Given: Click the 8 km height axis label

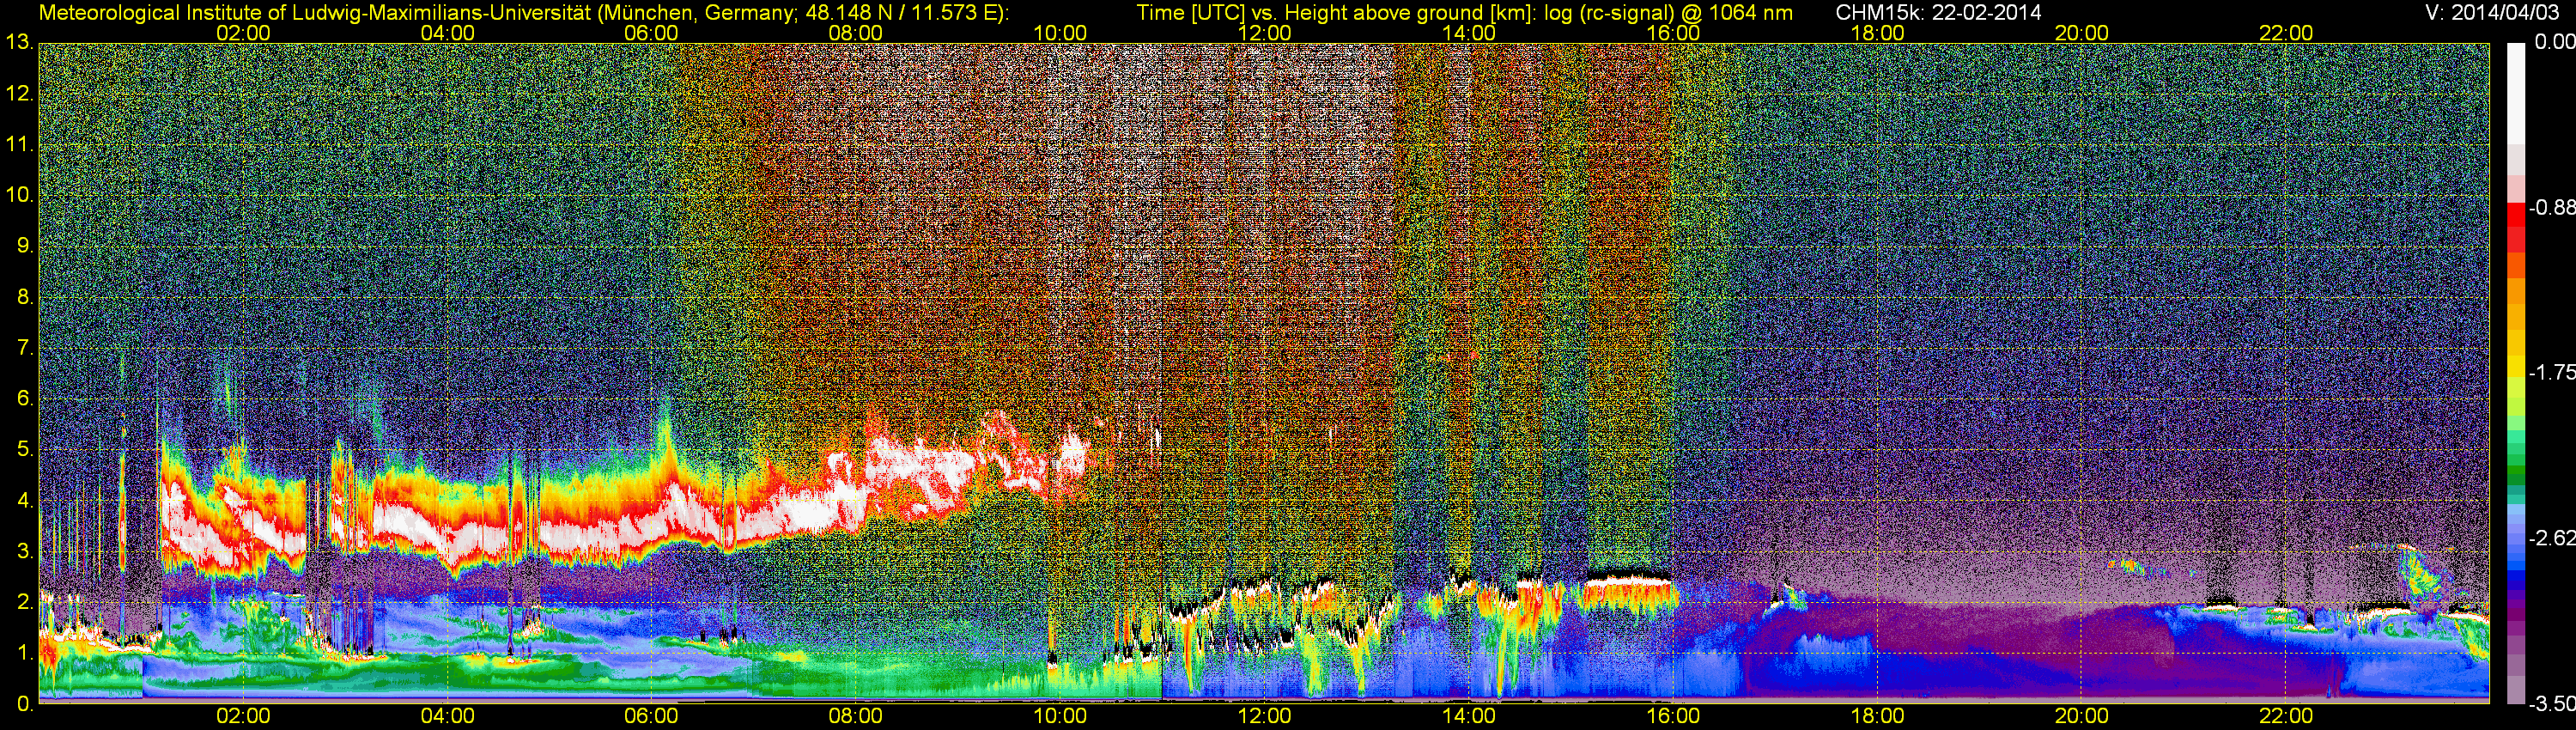Looking at the screenshot, I should point(24,296).
